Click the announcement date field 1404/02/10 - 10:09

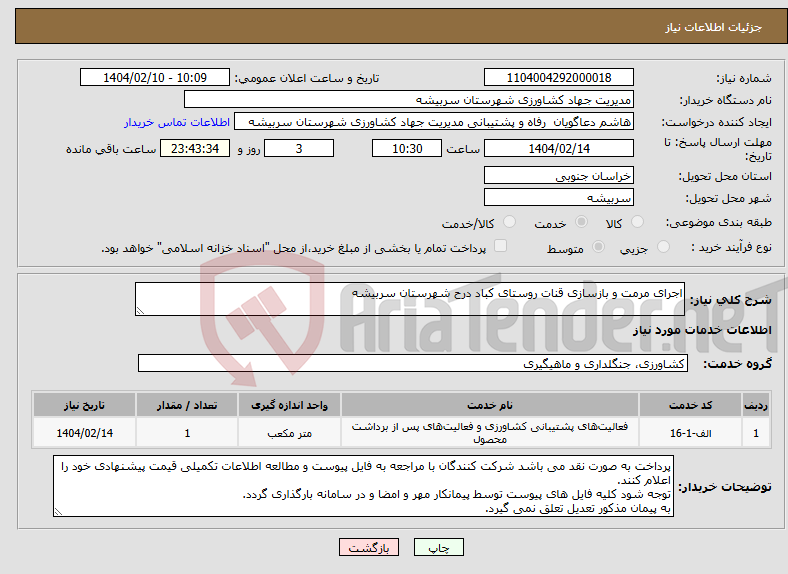(x=155, y=77)
